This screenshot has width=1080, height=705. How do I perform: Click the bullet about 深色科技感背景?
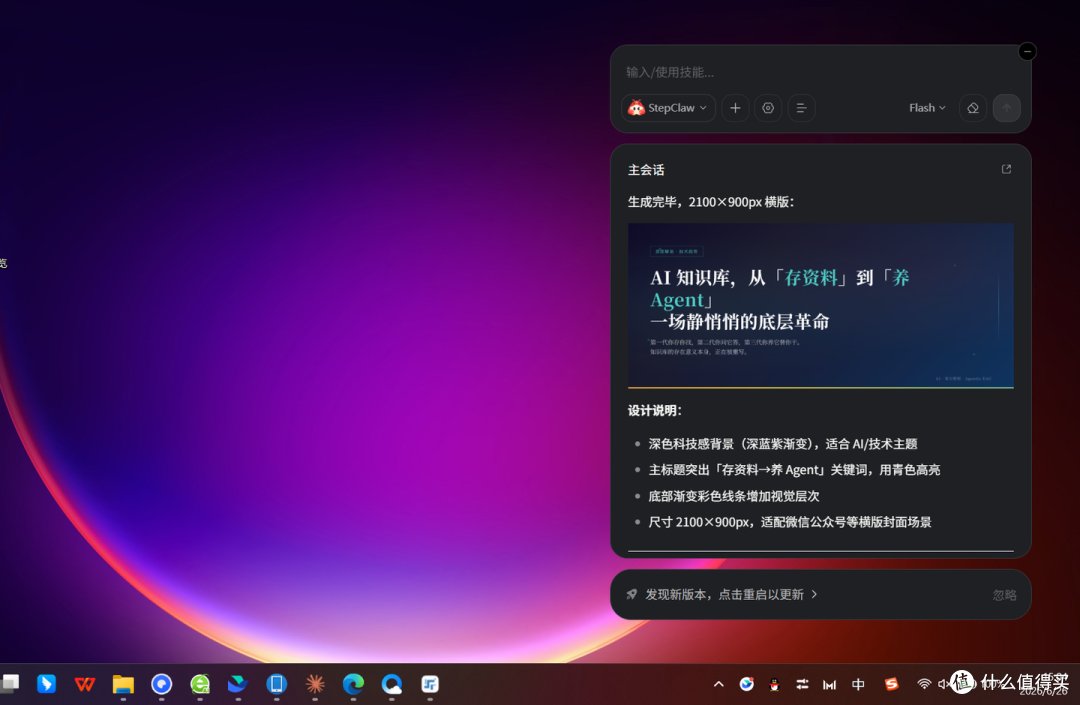[x=782, y=444]
